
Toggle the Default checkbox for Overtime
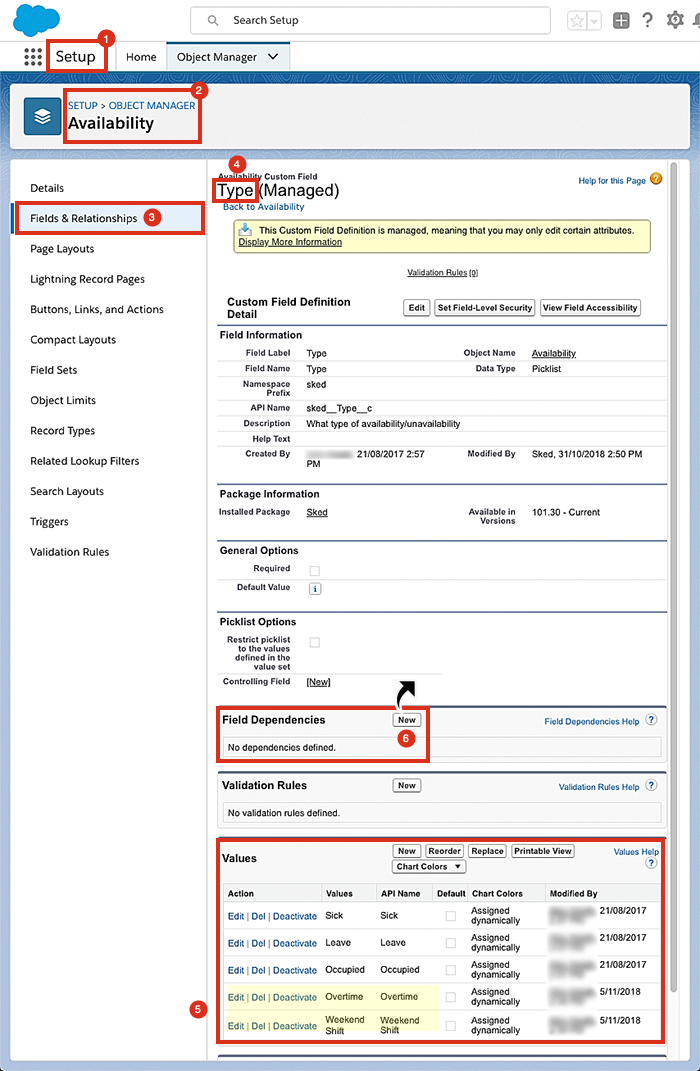[451, 997]
